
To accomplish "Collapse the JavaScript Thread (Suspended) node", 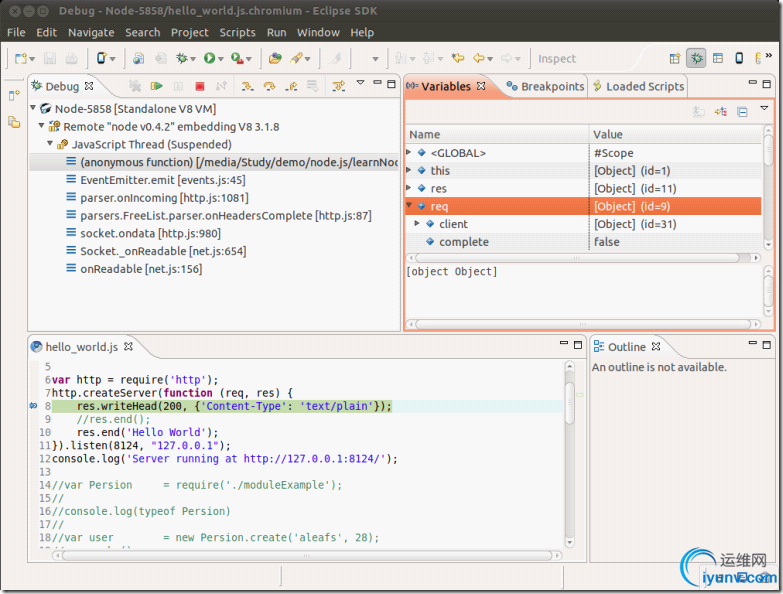I will point(50,143).
